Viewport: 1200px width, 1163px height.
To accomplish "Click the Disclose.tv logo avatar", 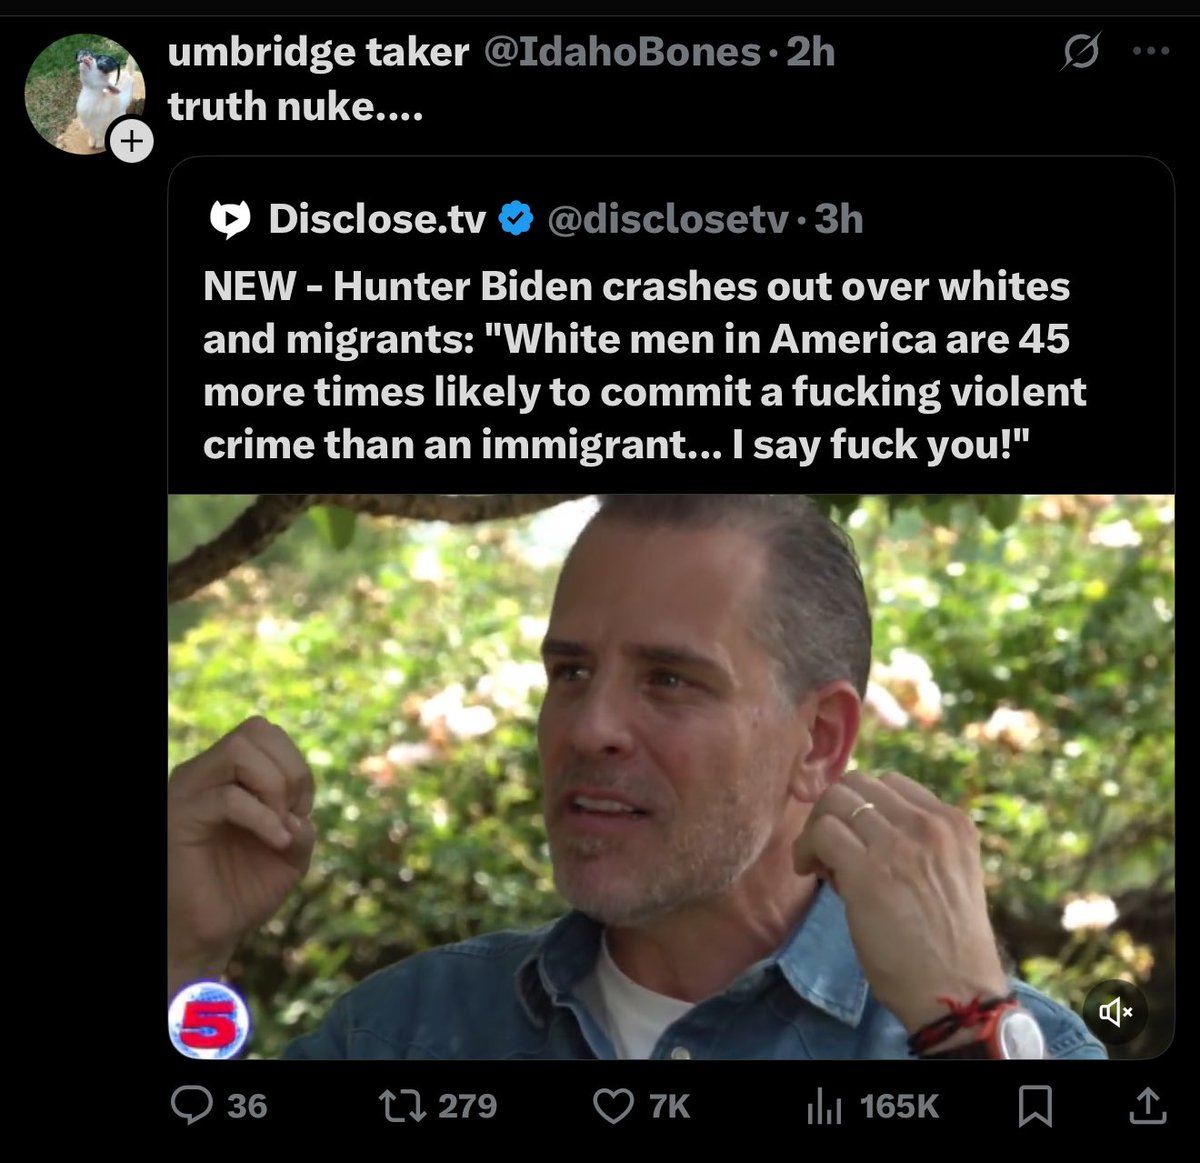I will click(230, 219).
